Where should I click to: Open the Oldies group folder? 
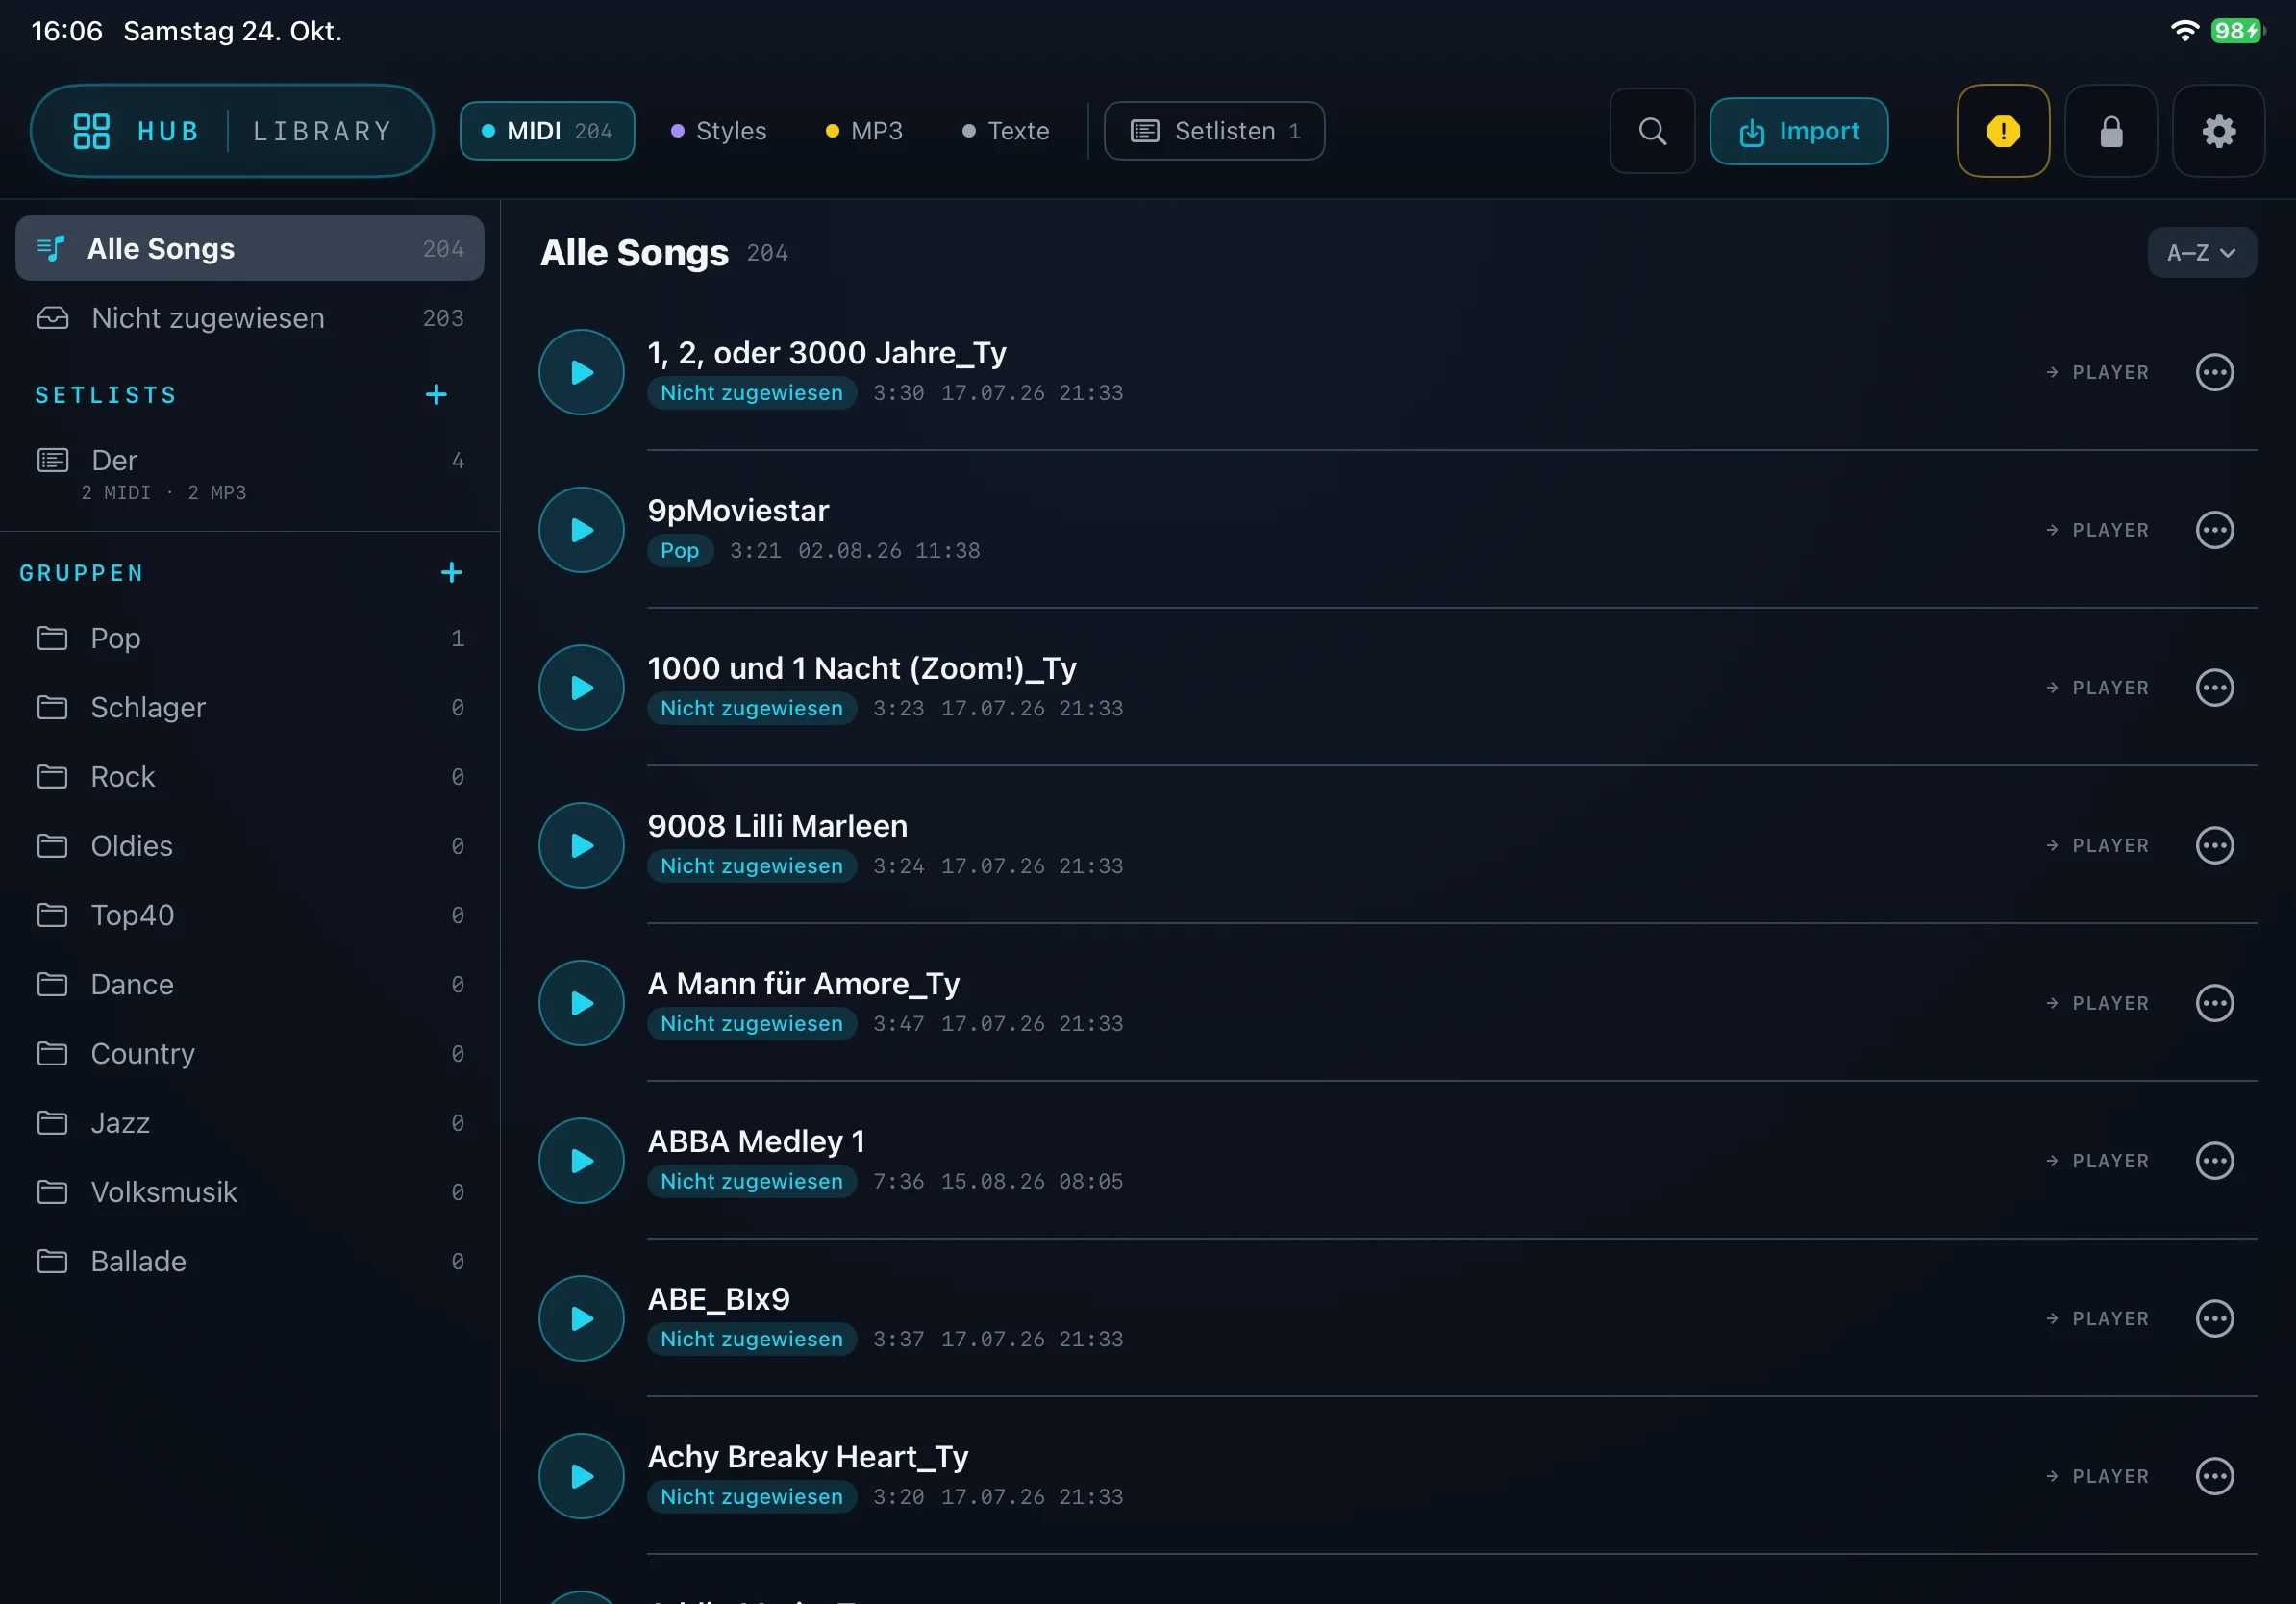[x=250, y=846]
